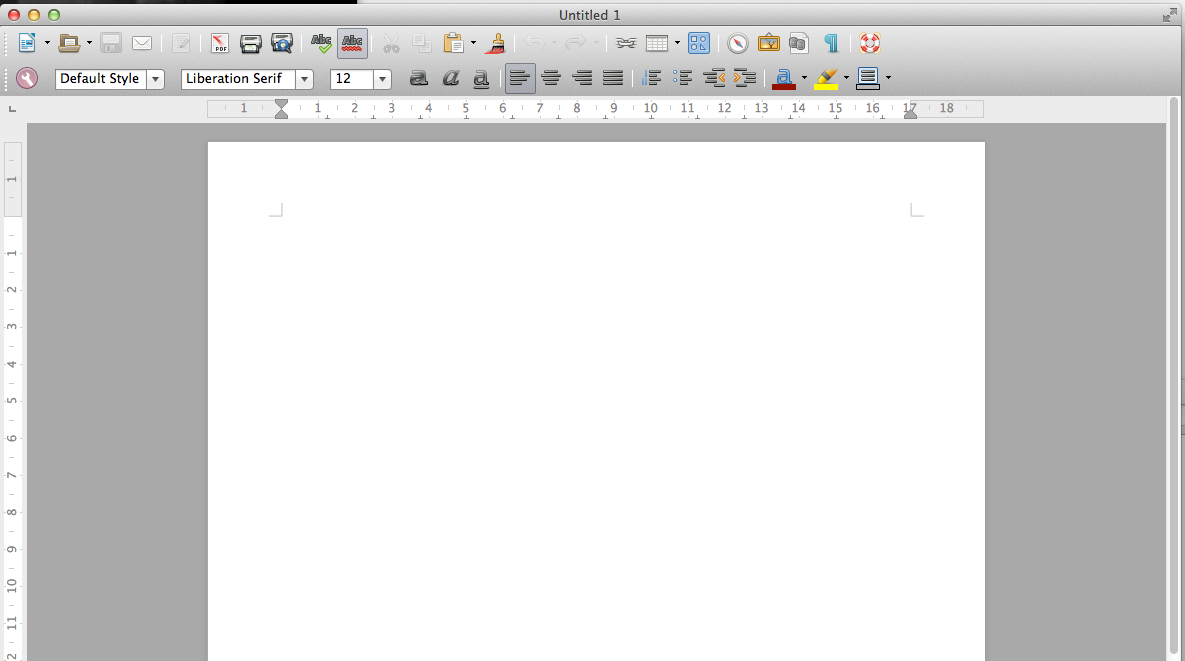
Task: Click the Print document icon
Action: point(250,43)
